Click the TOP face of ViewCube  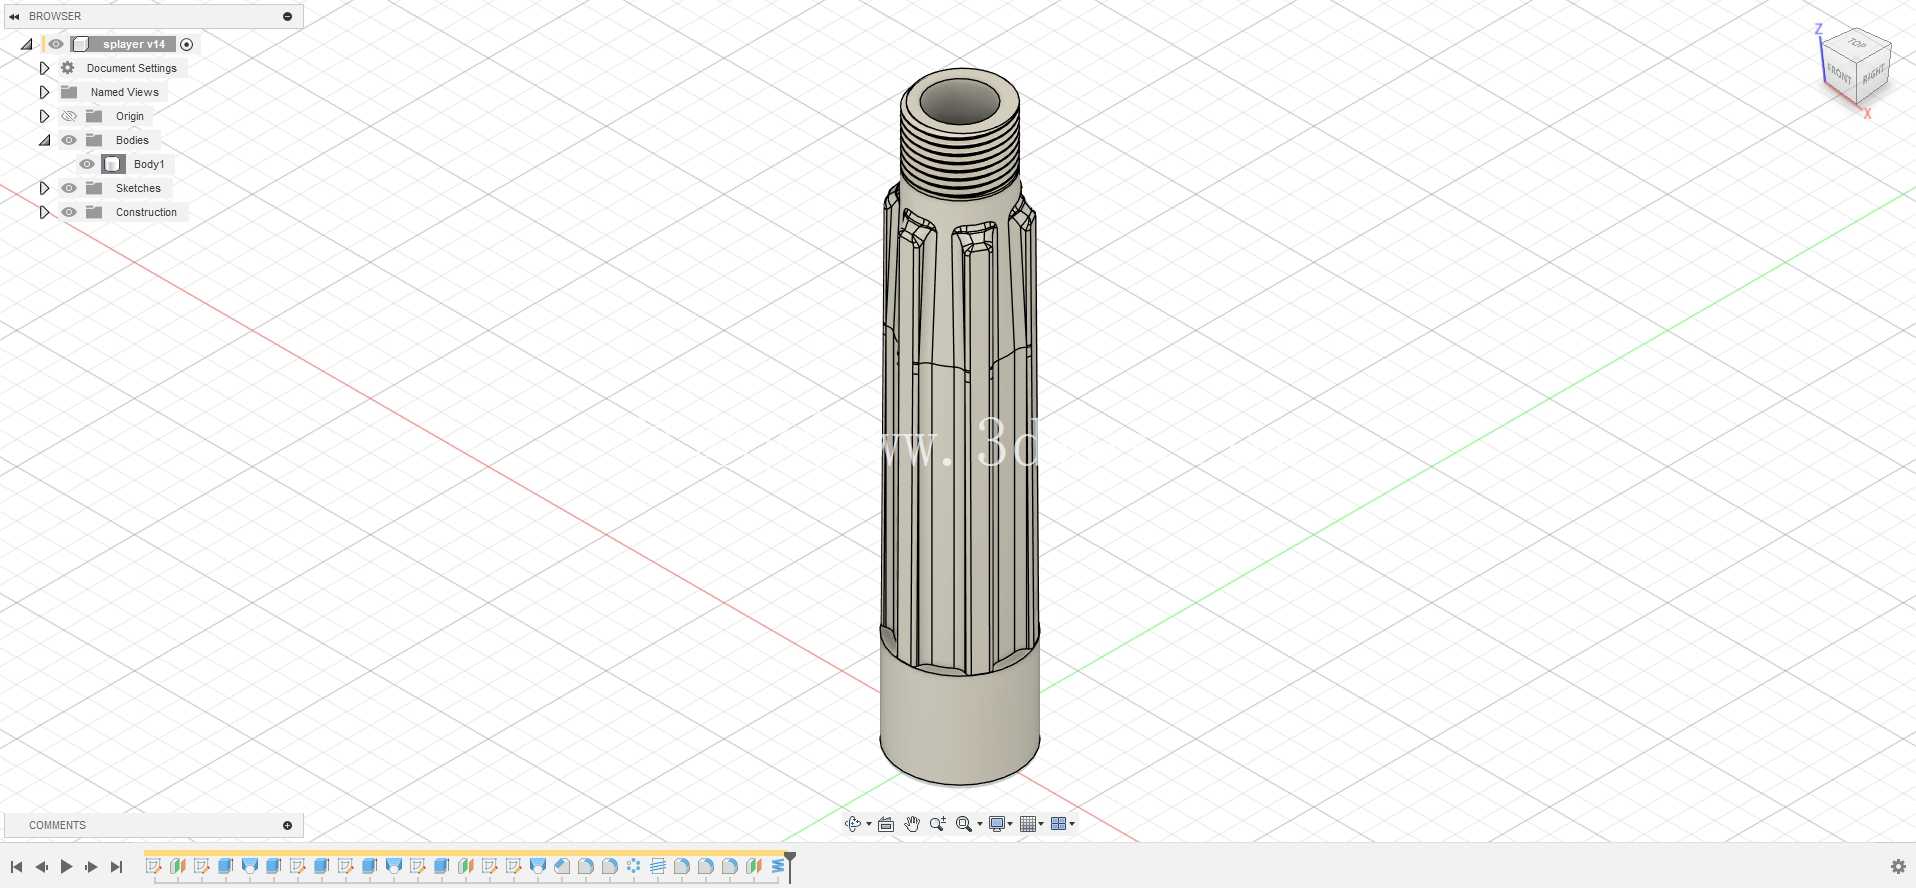[1857, 44]
